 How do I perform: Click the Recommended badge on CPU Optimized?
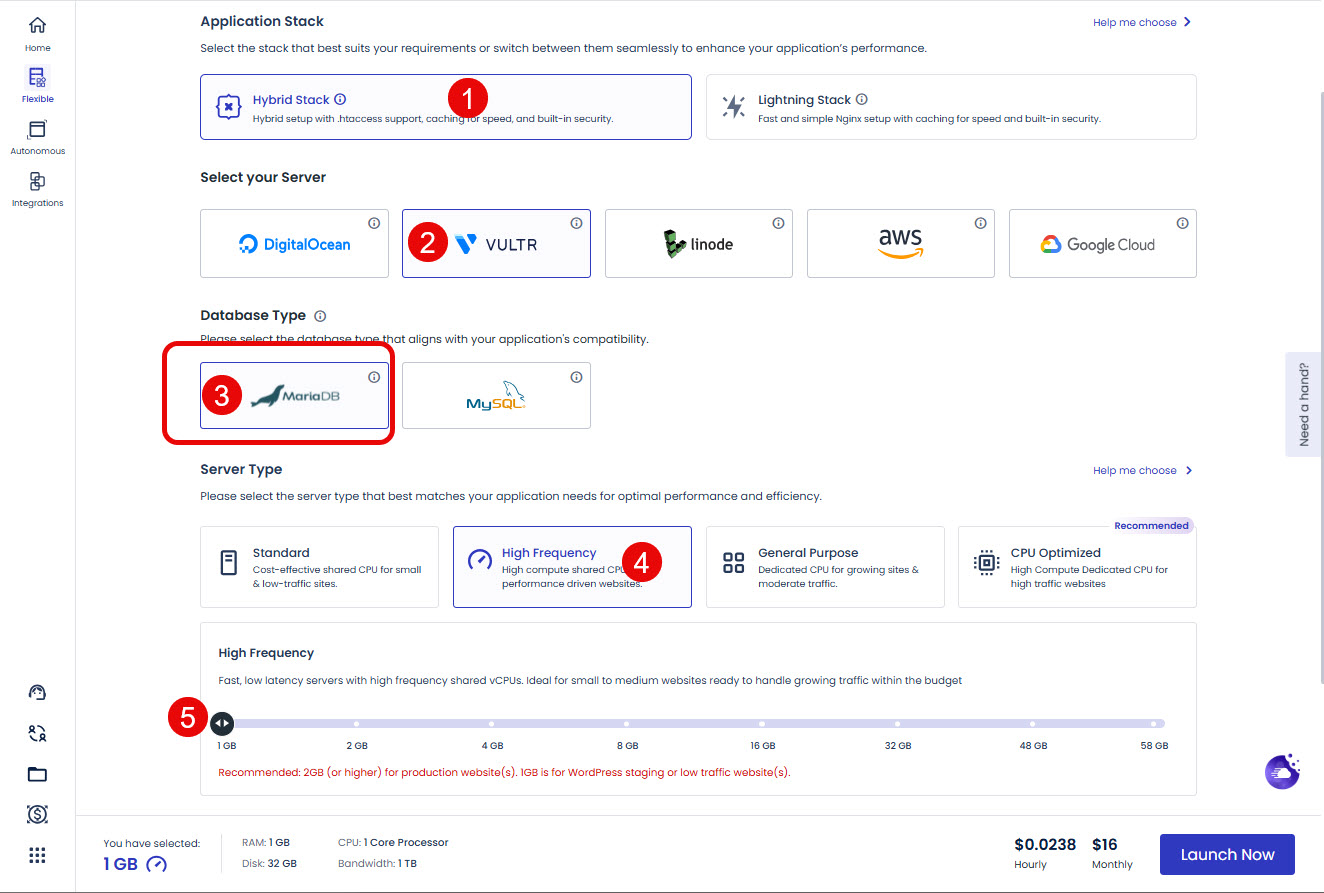pos(1152,526)
